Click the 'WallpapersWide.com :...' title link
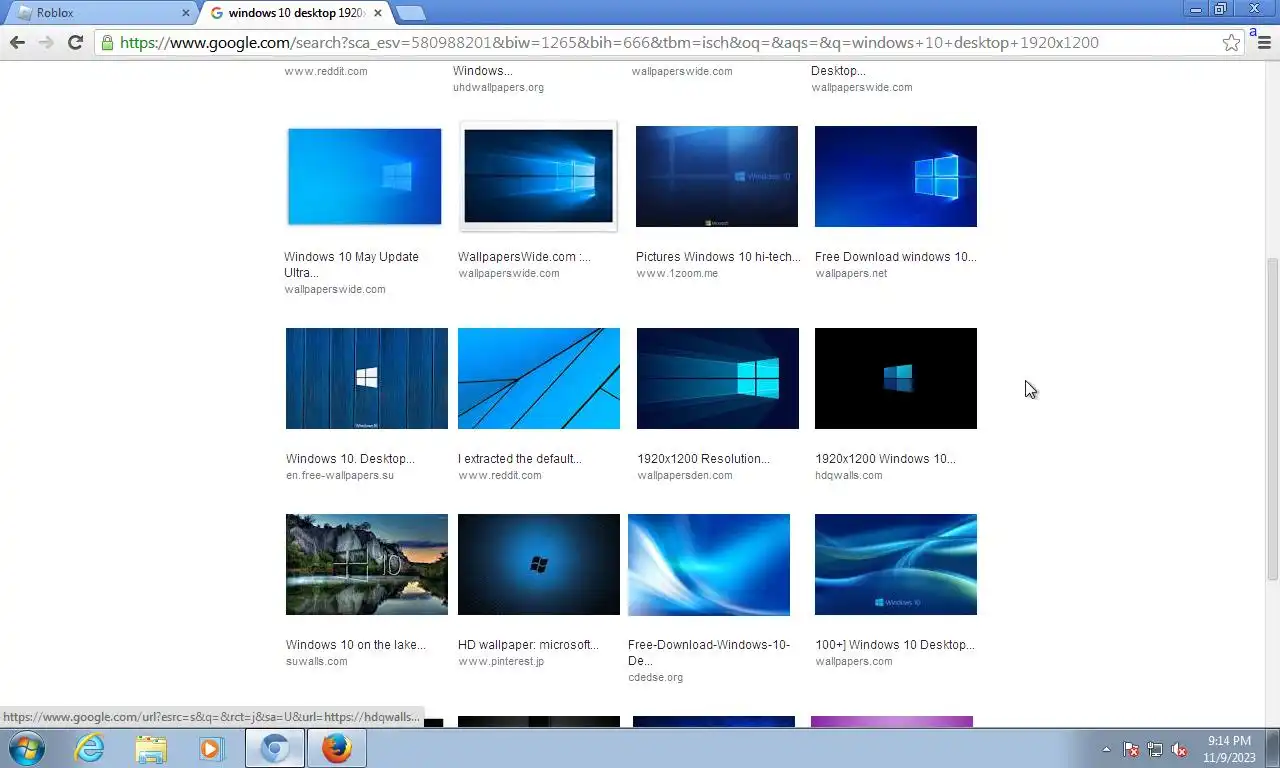The image size is (1280, 768). click(524, 257)
